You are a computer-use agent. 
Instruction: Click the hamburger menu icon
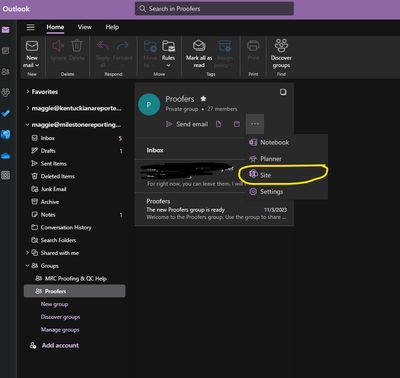pyautogui.click(x=31, y=27)
